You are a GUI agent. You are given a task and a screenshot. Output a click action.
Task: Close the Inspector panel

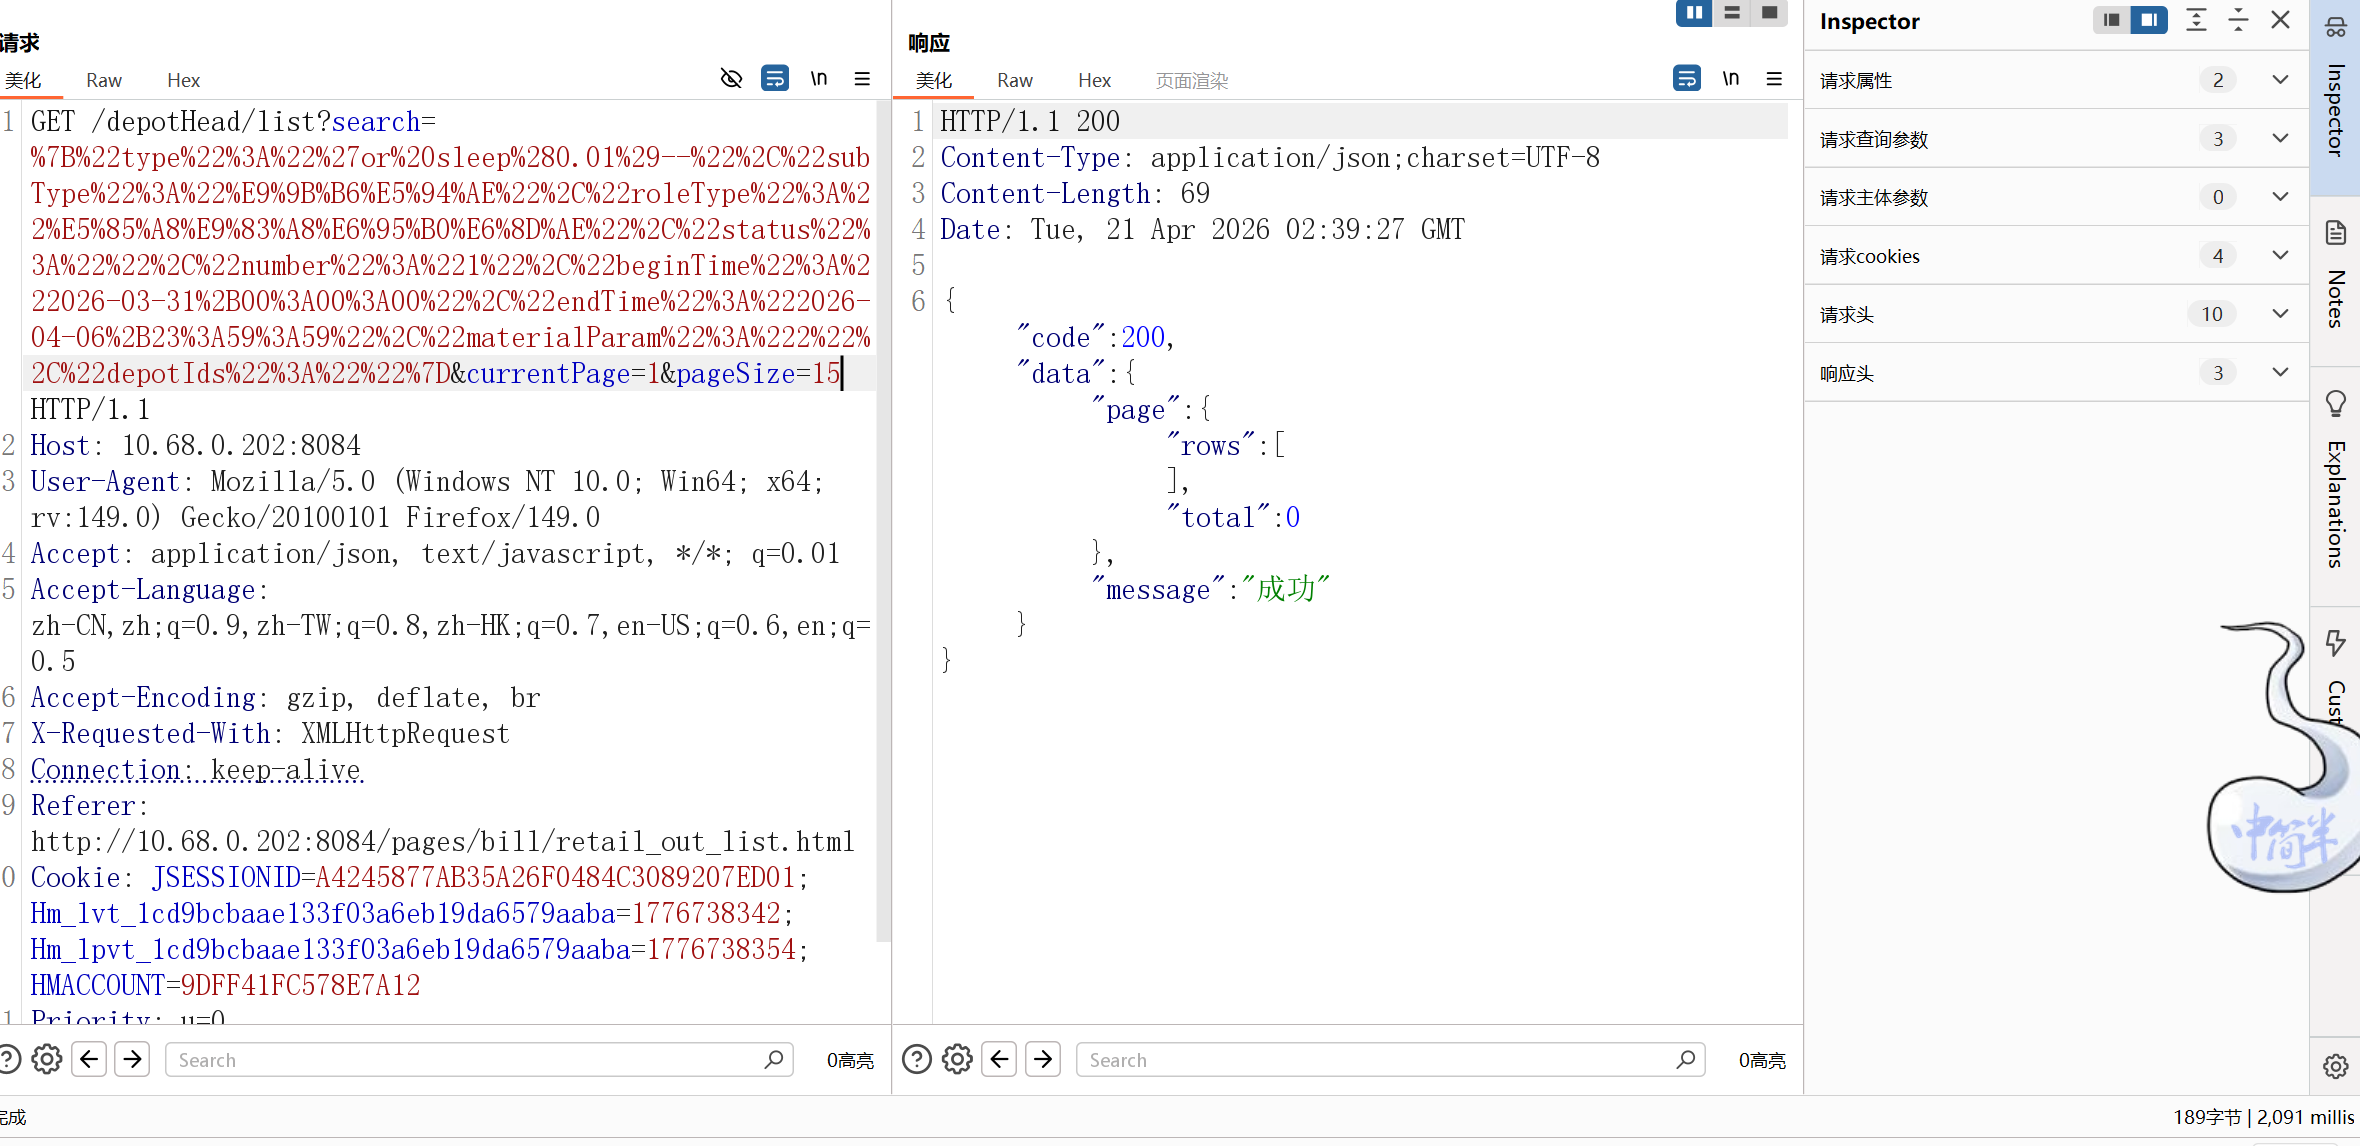click(x=2280, y=20)
